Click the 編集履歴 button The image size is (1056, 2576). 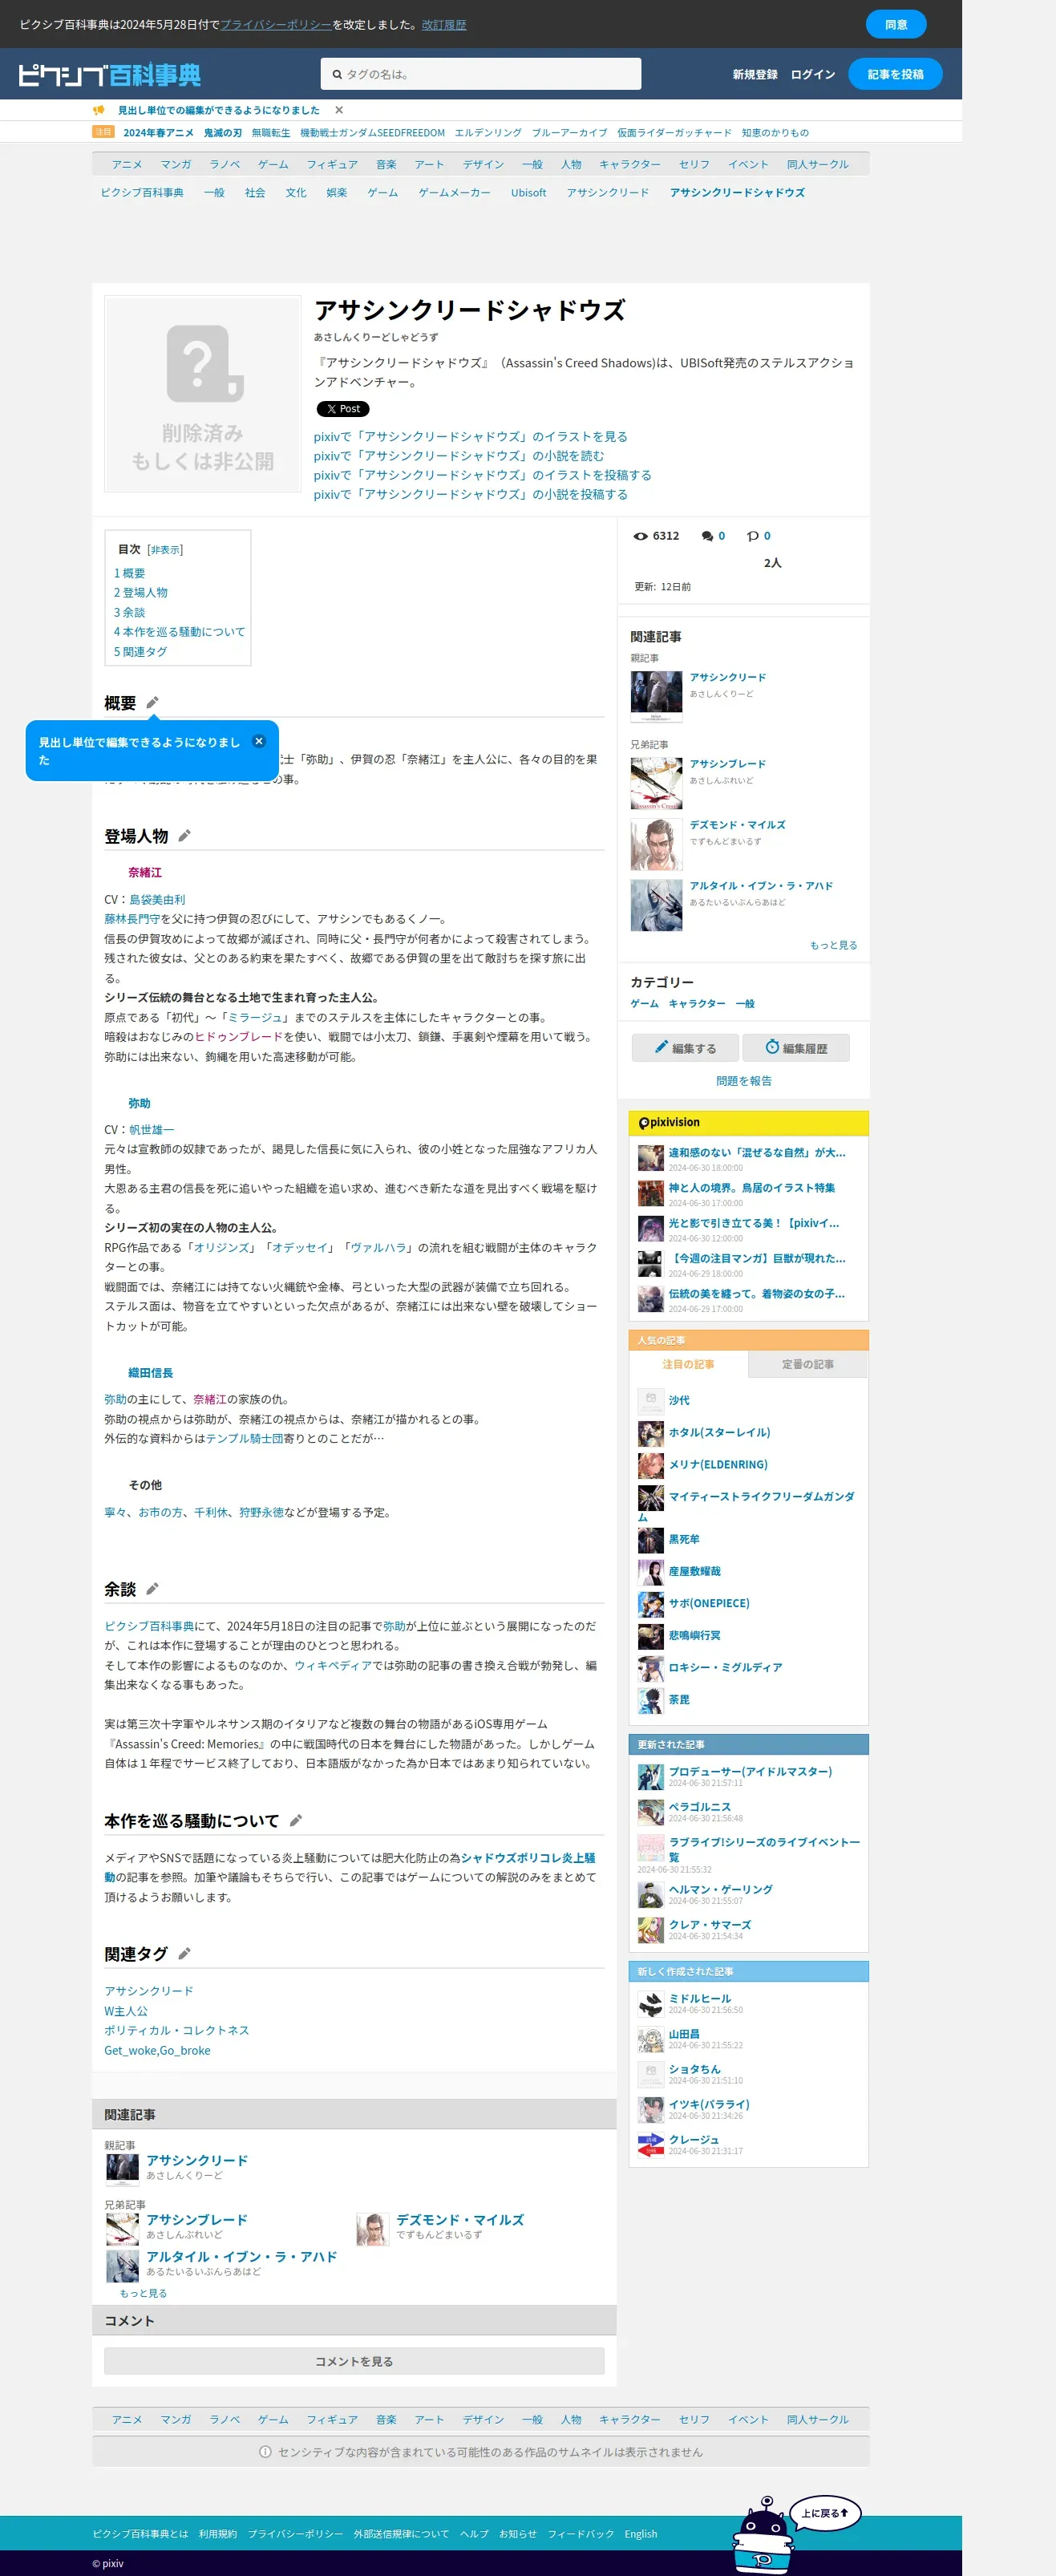pos(796,1047)
